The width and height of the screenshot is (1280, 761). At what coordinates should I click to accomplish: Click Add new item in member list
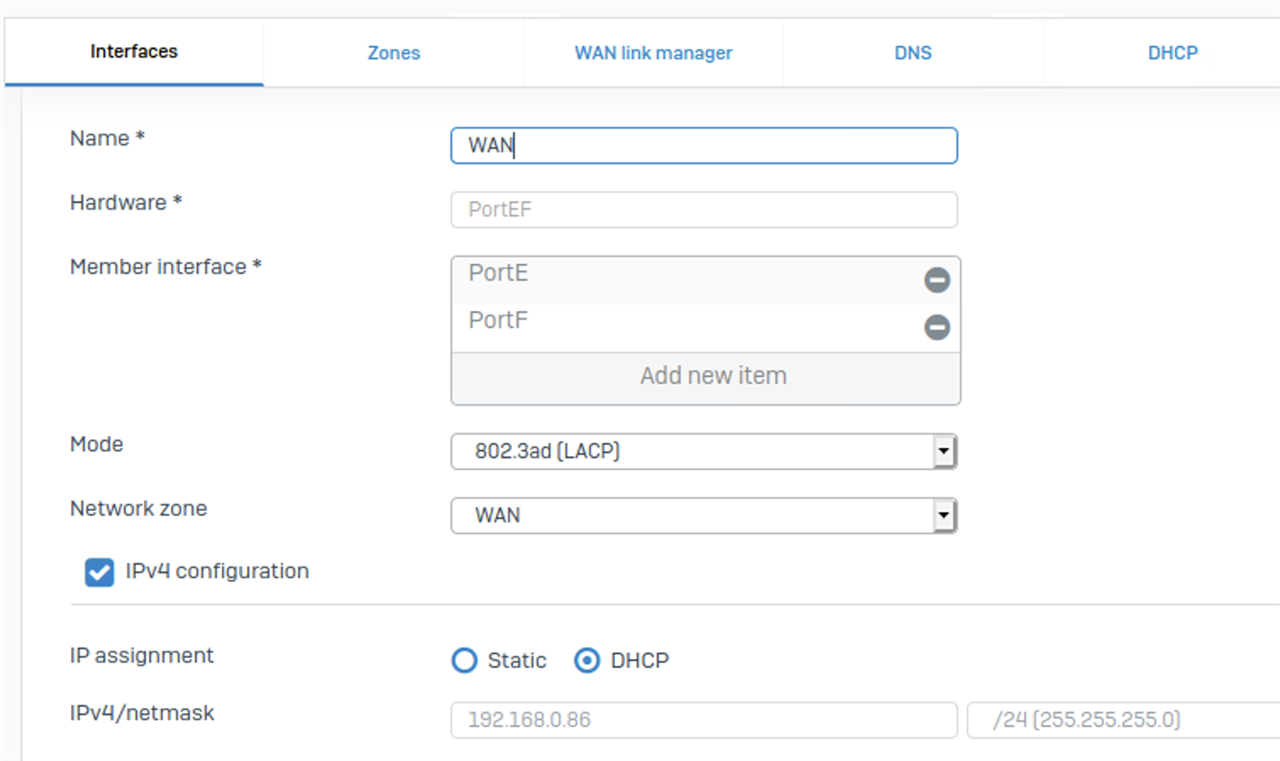pos(712,376)
